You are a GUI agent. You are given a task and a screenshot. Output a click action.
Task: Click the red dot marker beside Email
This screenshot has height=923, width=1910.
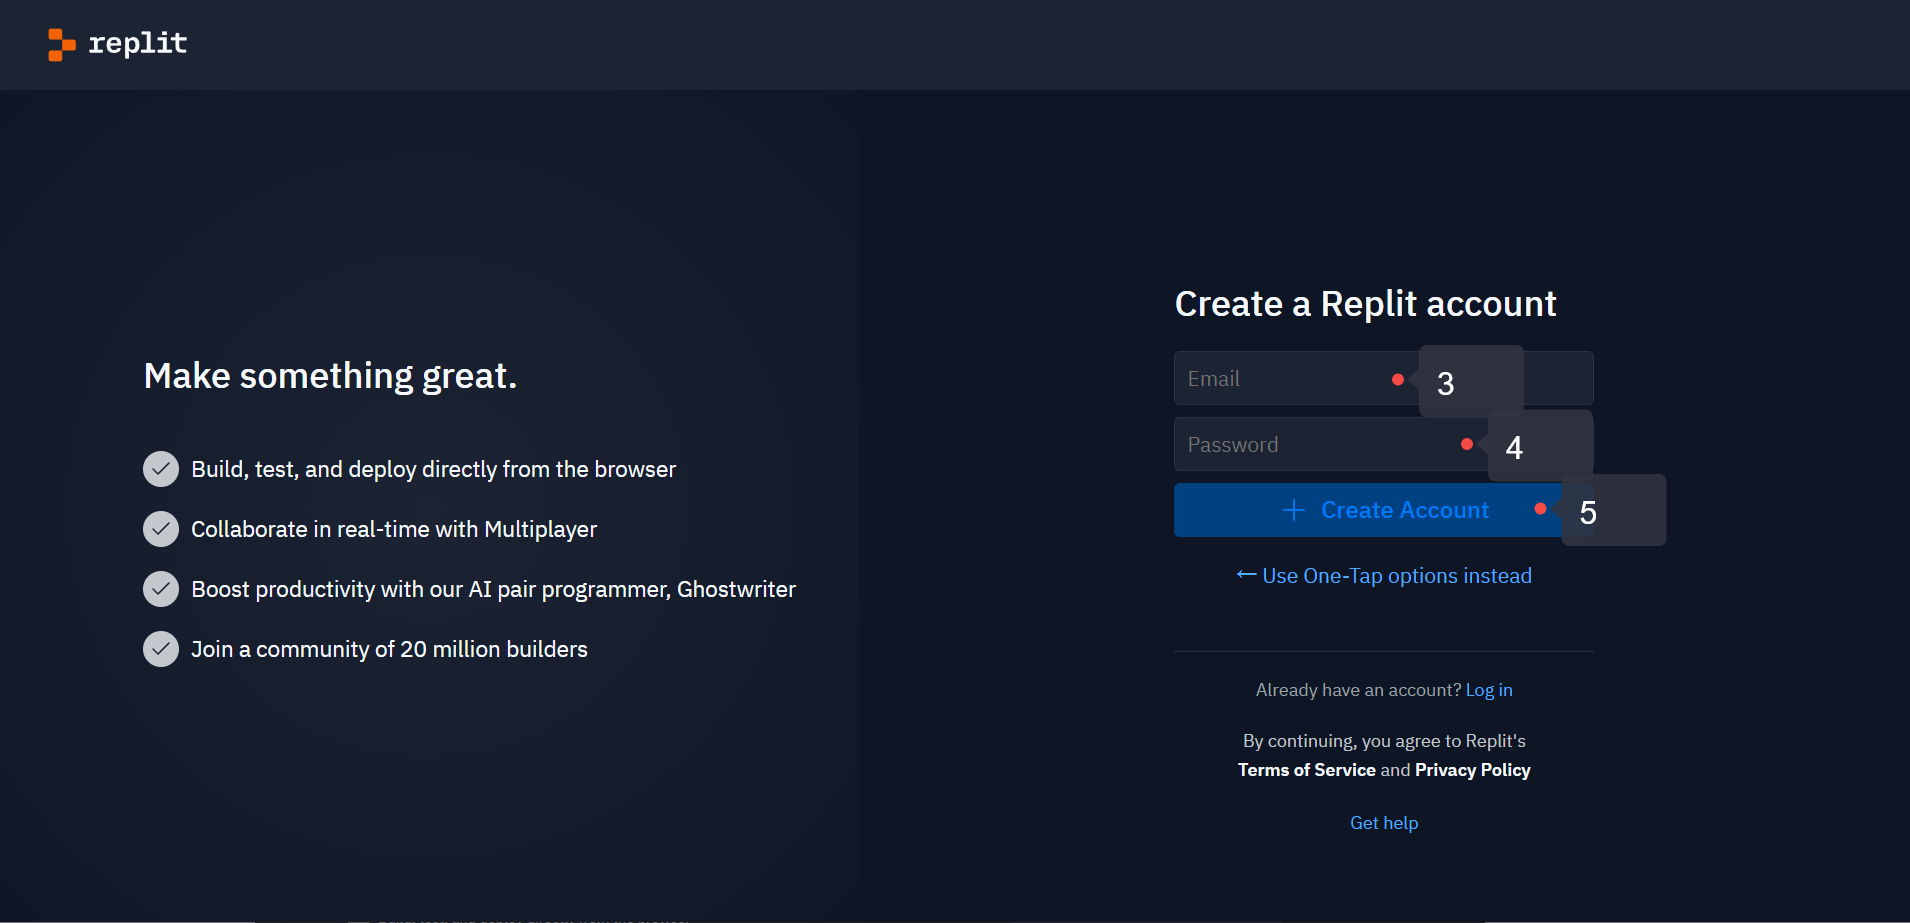tap(1398, 379)
